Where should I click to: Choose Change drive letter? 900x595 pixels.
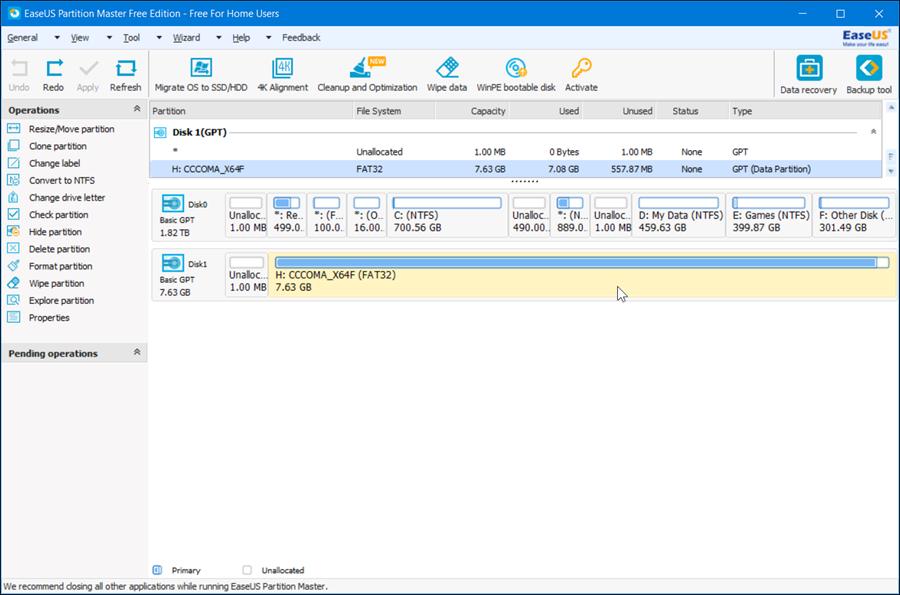[67, 198]
